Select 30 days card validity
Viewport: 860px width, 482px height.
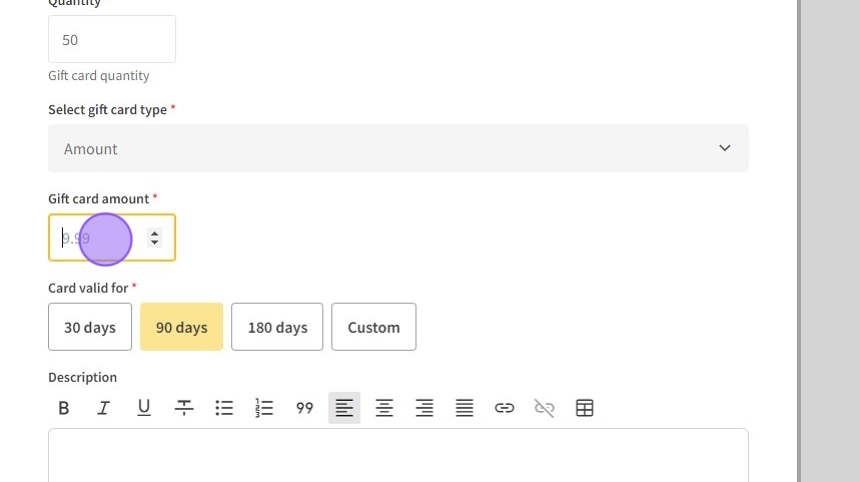point(90,327)
